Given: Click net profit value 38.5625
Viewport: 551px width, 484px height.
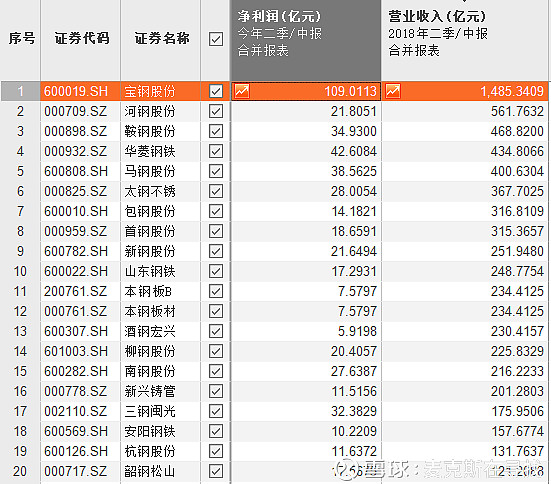Looking at the screenshot, I should [354, 172].
